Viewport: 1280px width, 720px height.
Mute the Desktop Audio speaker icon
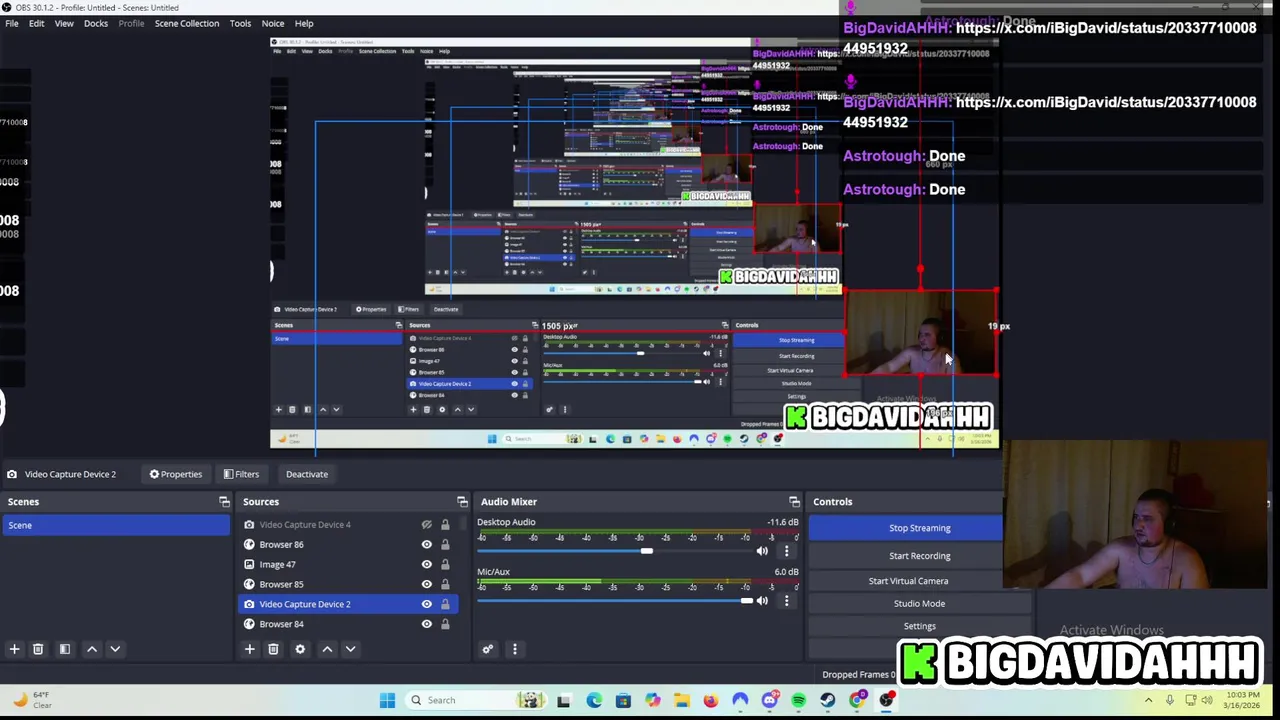pos(762,551)
